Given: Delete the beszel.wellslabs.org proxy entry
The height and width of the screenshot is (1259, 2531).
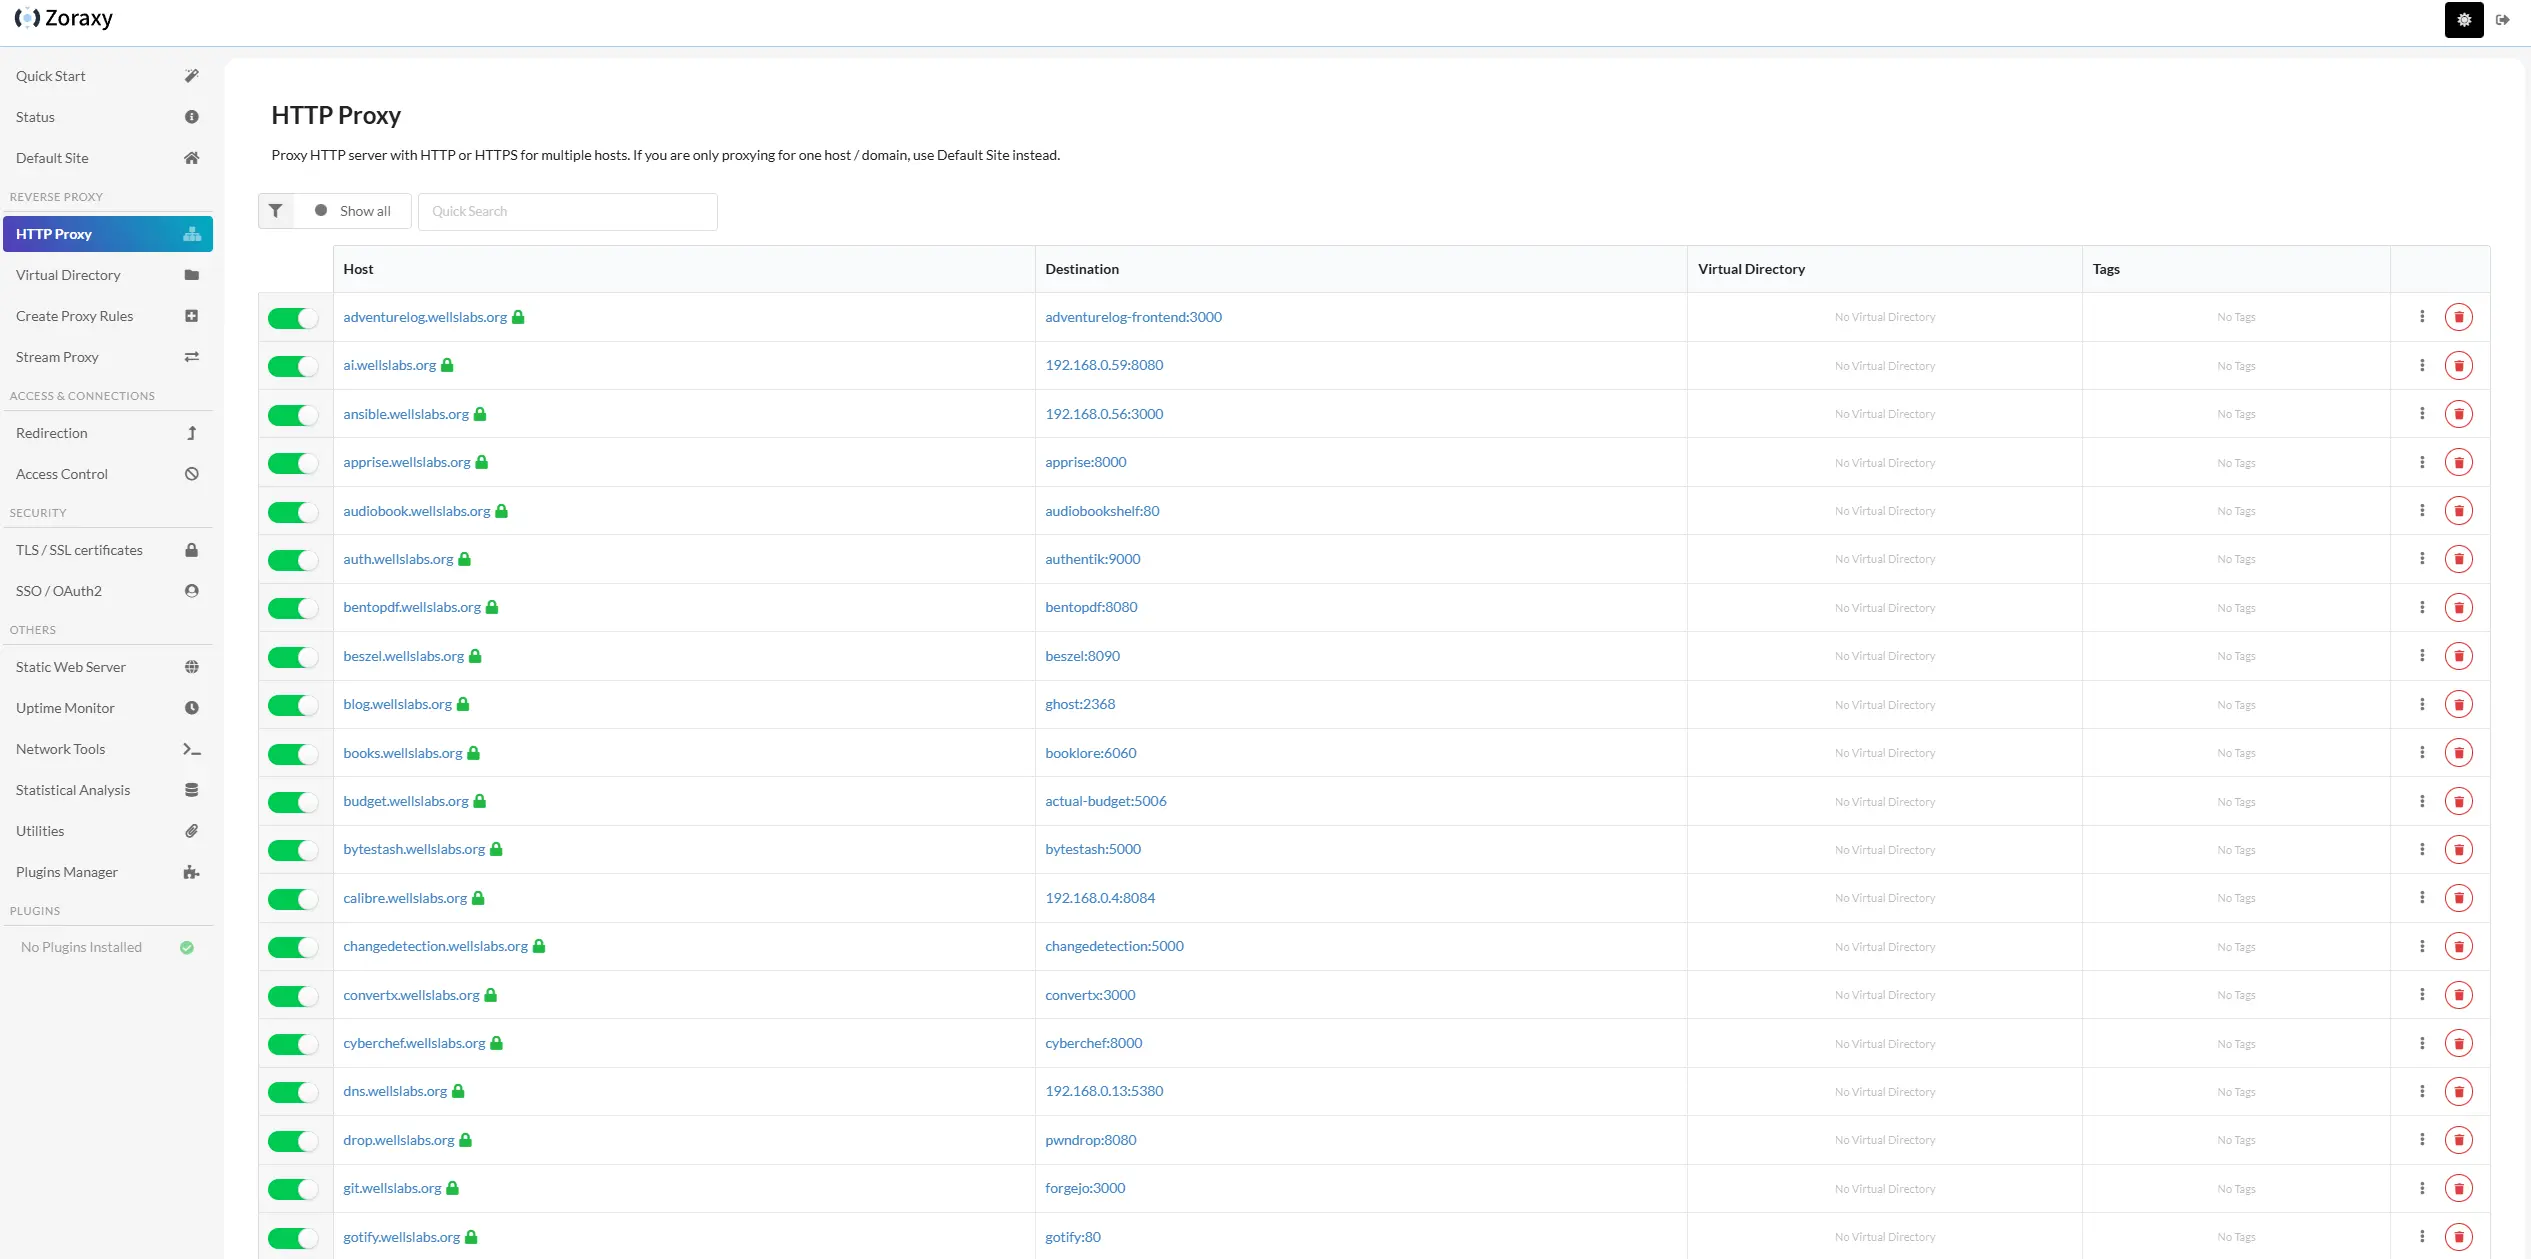Looking at the screenshot, I should [x=2459, y=656].
